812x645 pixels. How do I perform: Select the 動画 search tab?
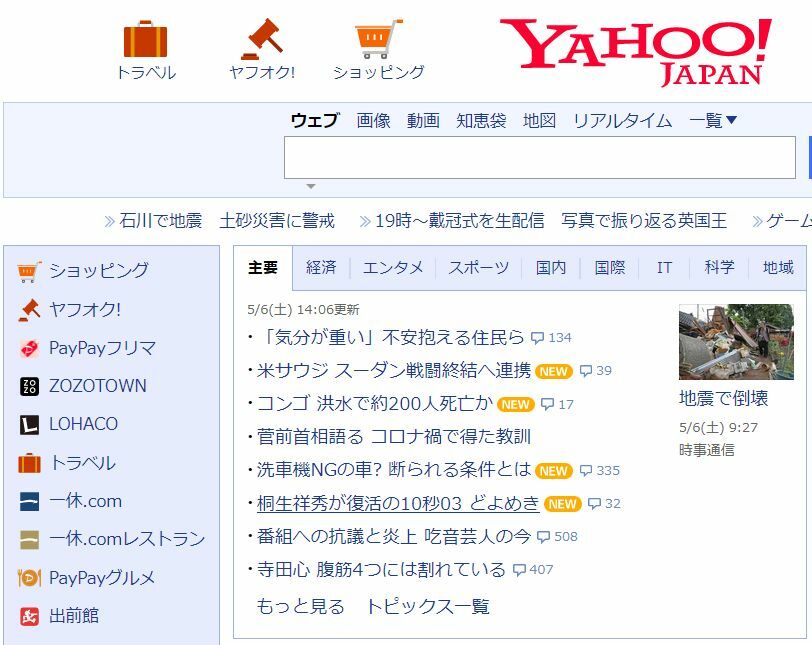point(423,121)
